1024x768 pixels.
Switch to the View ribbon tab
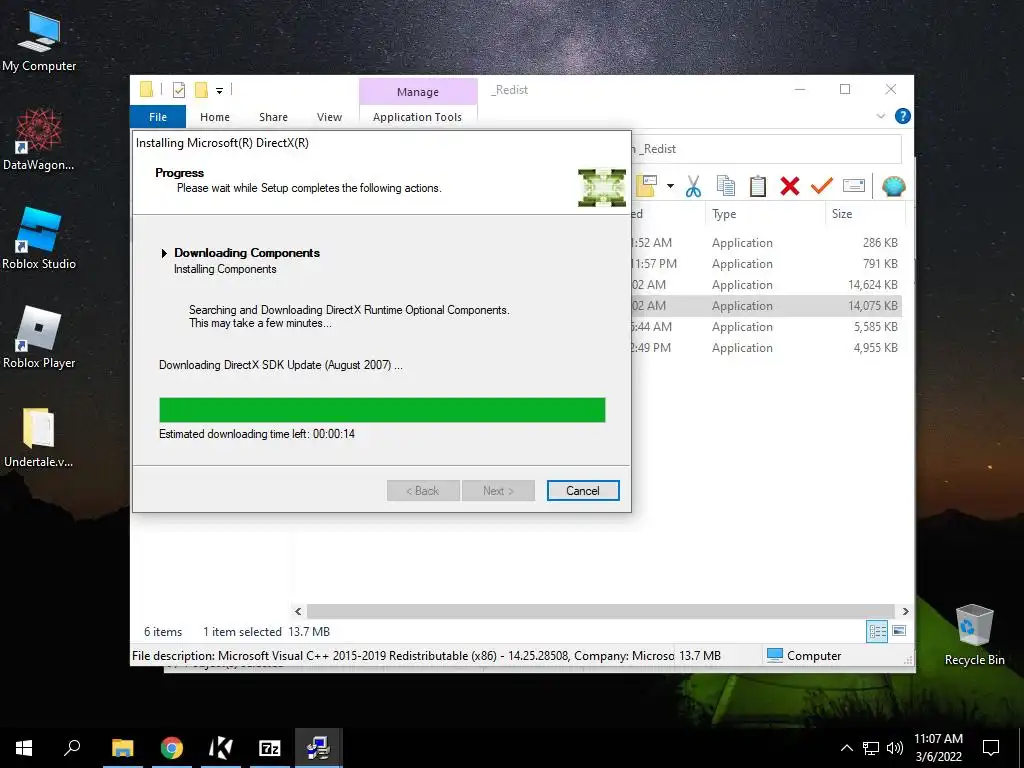pos(329,117)
